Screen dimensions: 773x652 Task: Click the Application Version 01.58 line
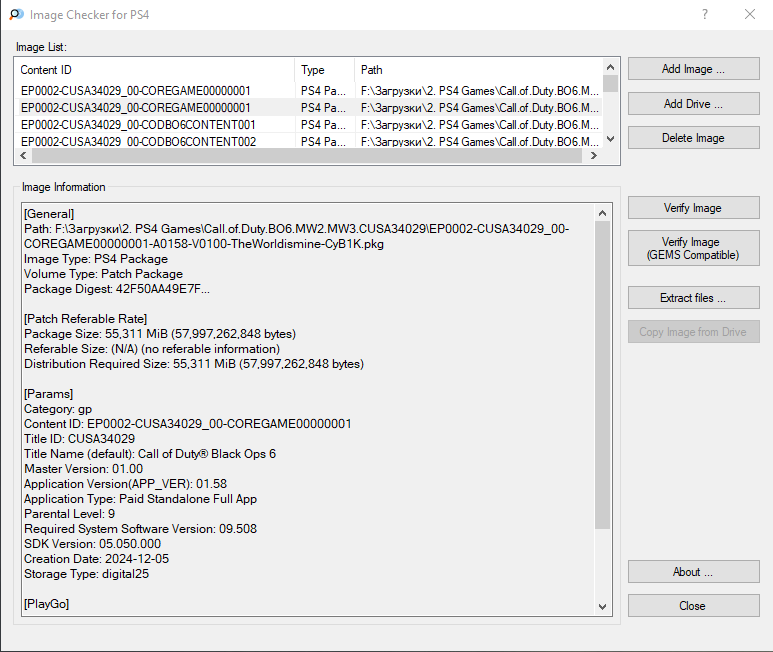click(x=125, y=484)
